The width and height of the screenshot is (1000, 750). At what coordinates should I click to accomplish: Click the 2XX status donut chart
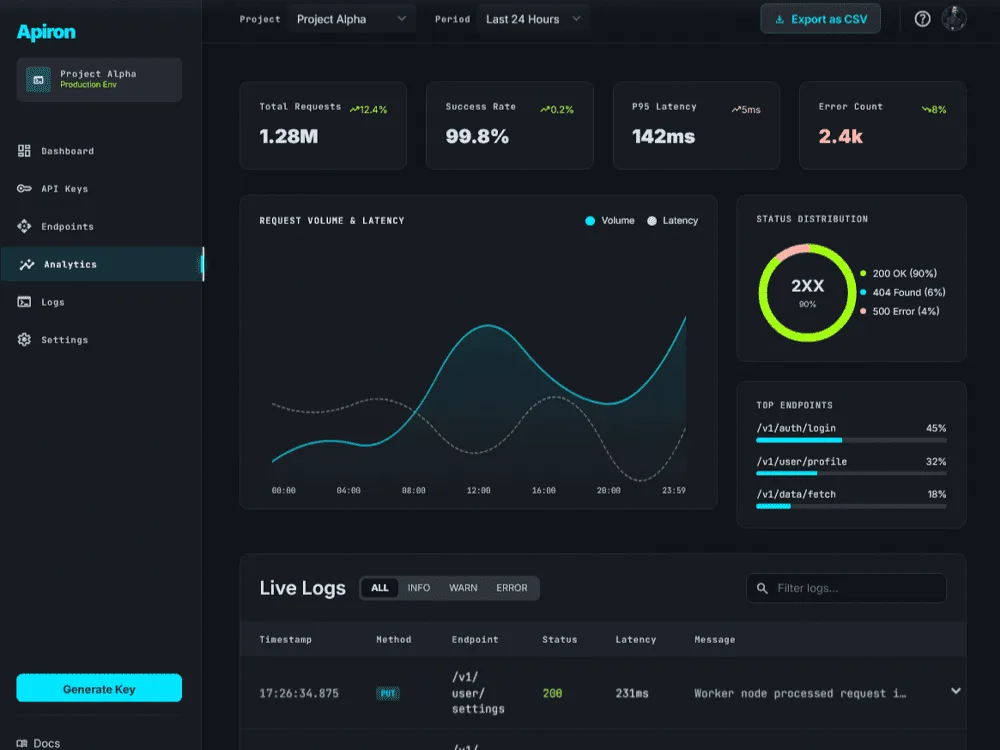pos(807,292)
